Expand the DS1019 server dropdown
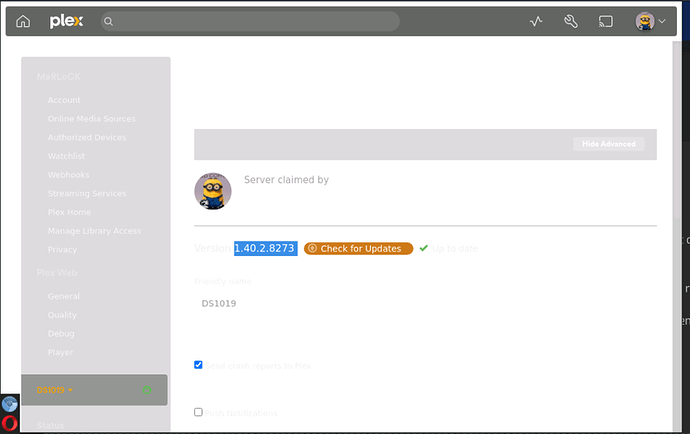The height and width of the screenshot is (434, 690). pyautogui.click(x=55, y=390)
